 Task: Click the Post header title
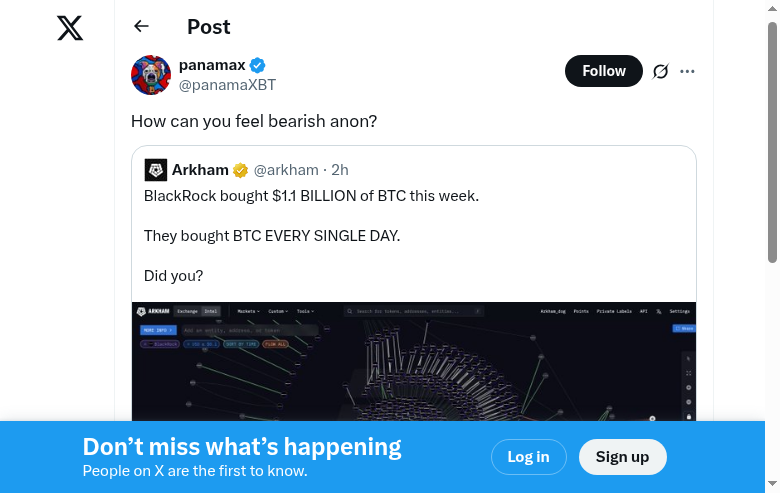[x=208, y=27]
